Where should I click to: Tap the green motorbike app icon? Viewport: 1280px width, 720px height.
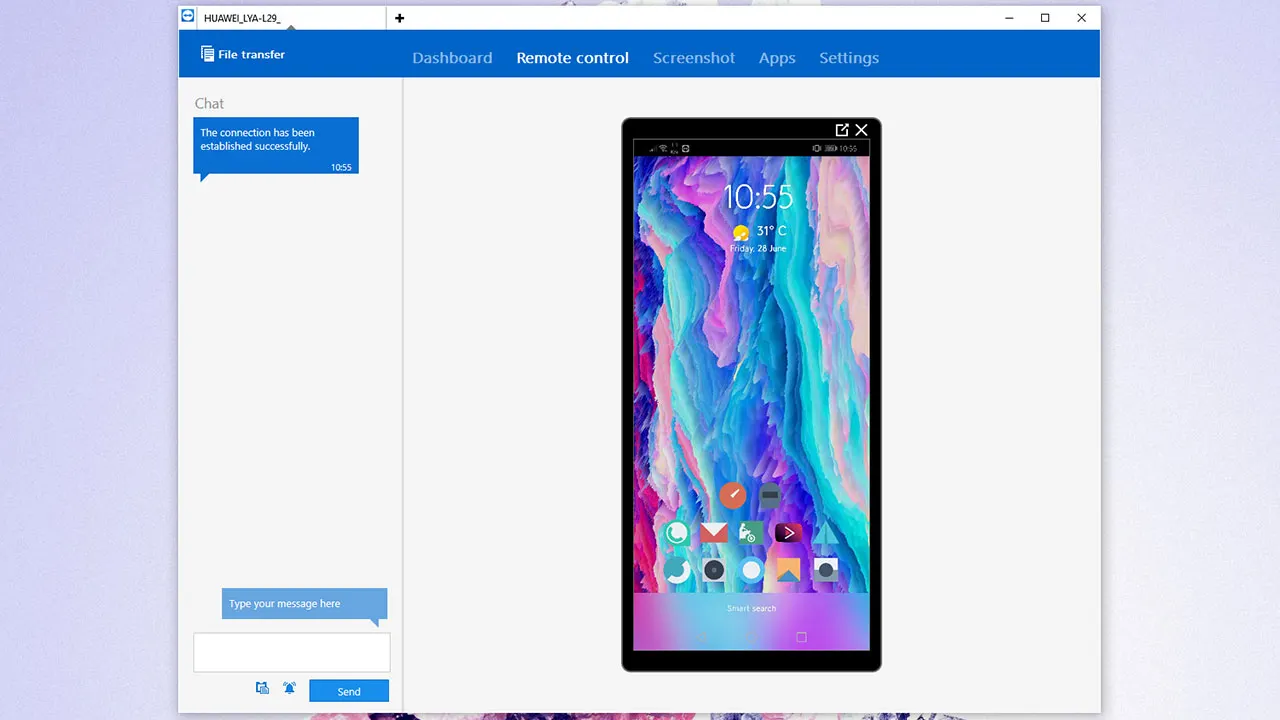point(751,533)
